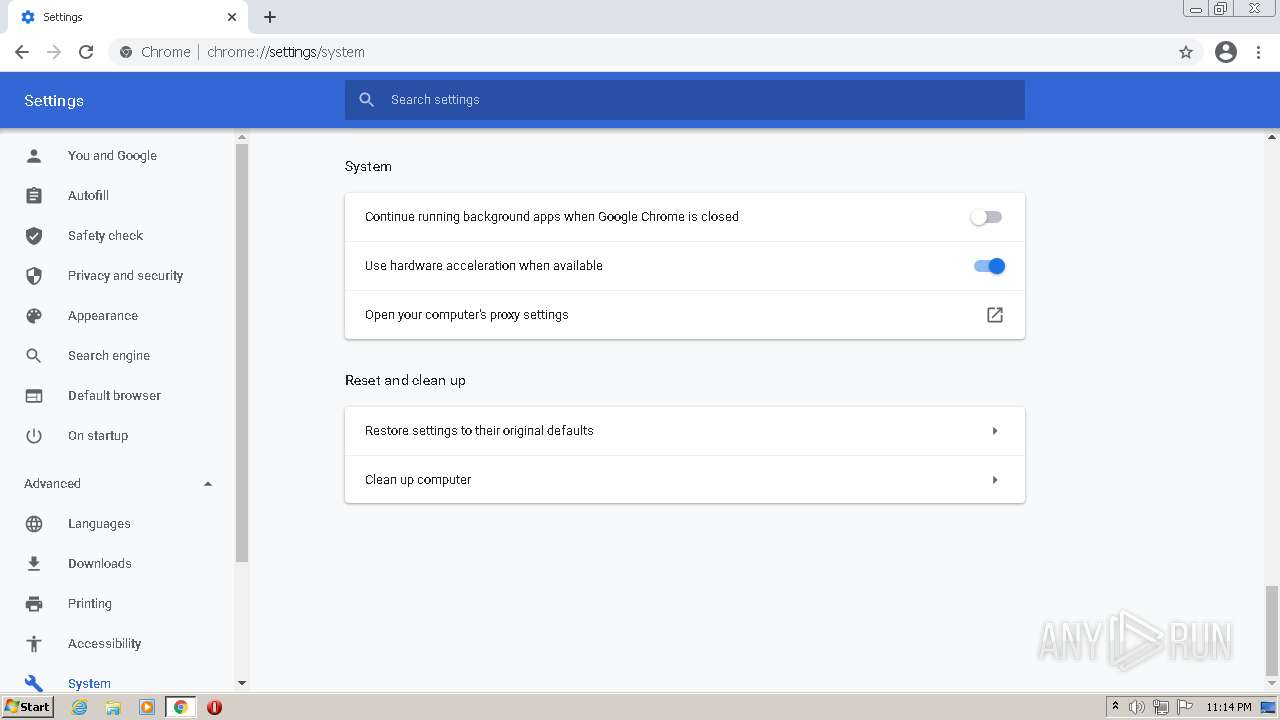Screen dimensions: 1280x720
Task: Bookmark this page with the star icon
Action: pyautogui.click(x=1186, y=52)
